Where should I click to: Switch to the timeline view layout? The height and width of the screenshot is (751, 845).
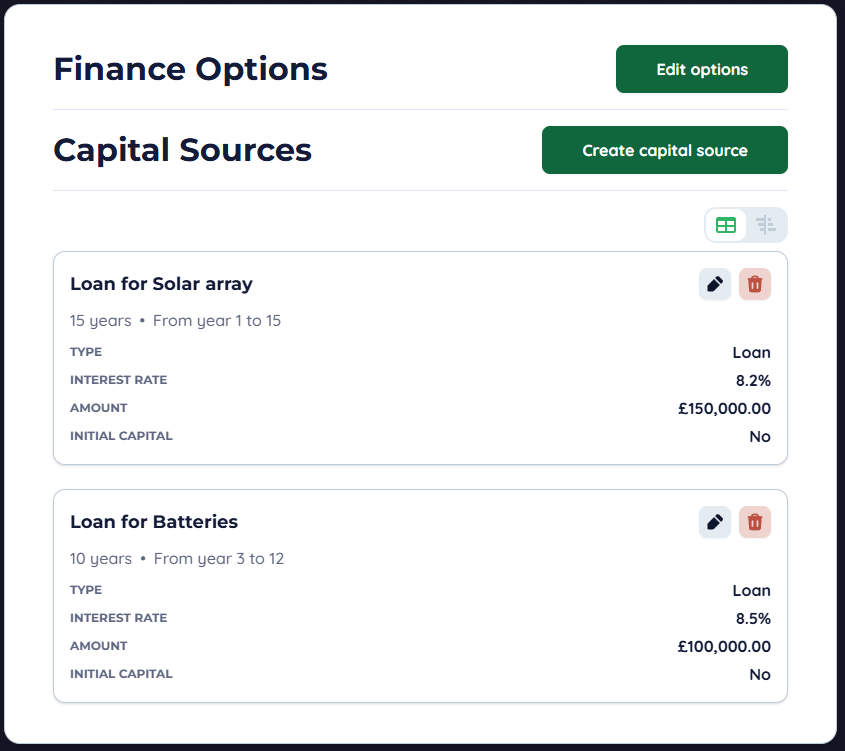[x=766, y=225]
